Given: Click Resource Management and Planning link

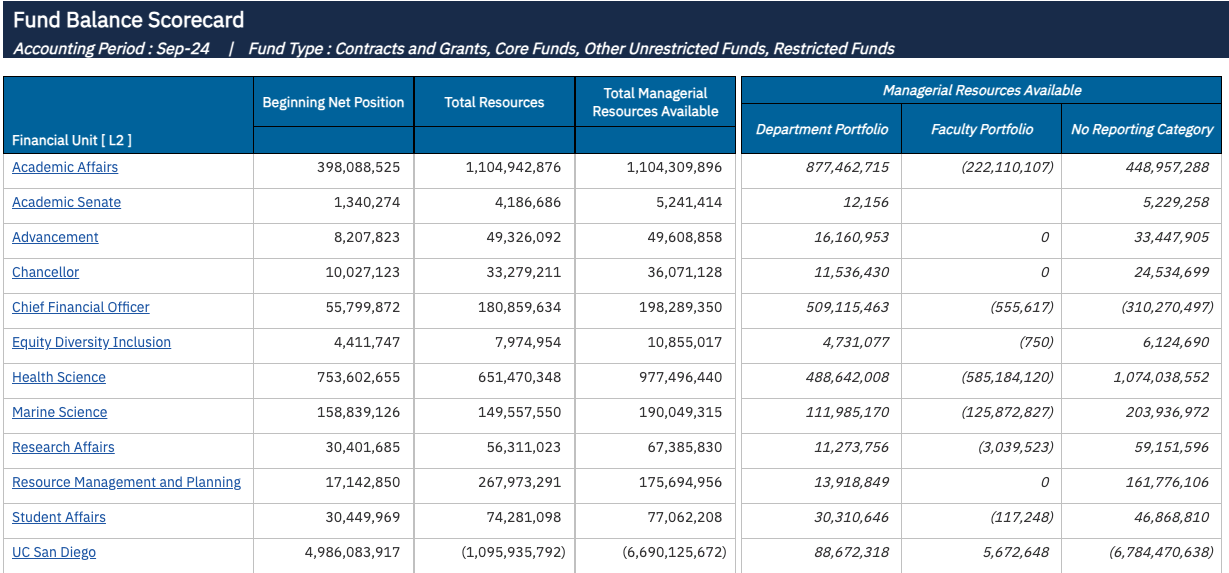Looking at the screenshot, I should click(x=126, y=482).
